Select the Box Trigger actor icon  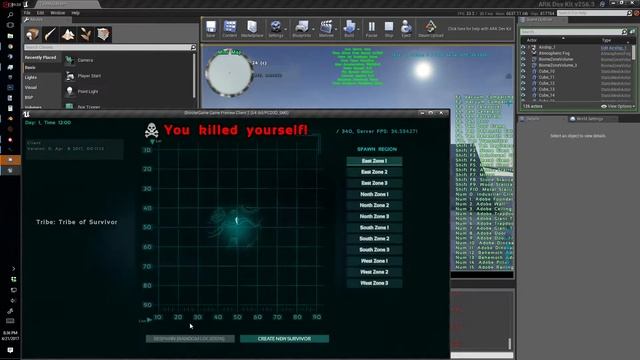70,107
